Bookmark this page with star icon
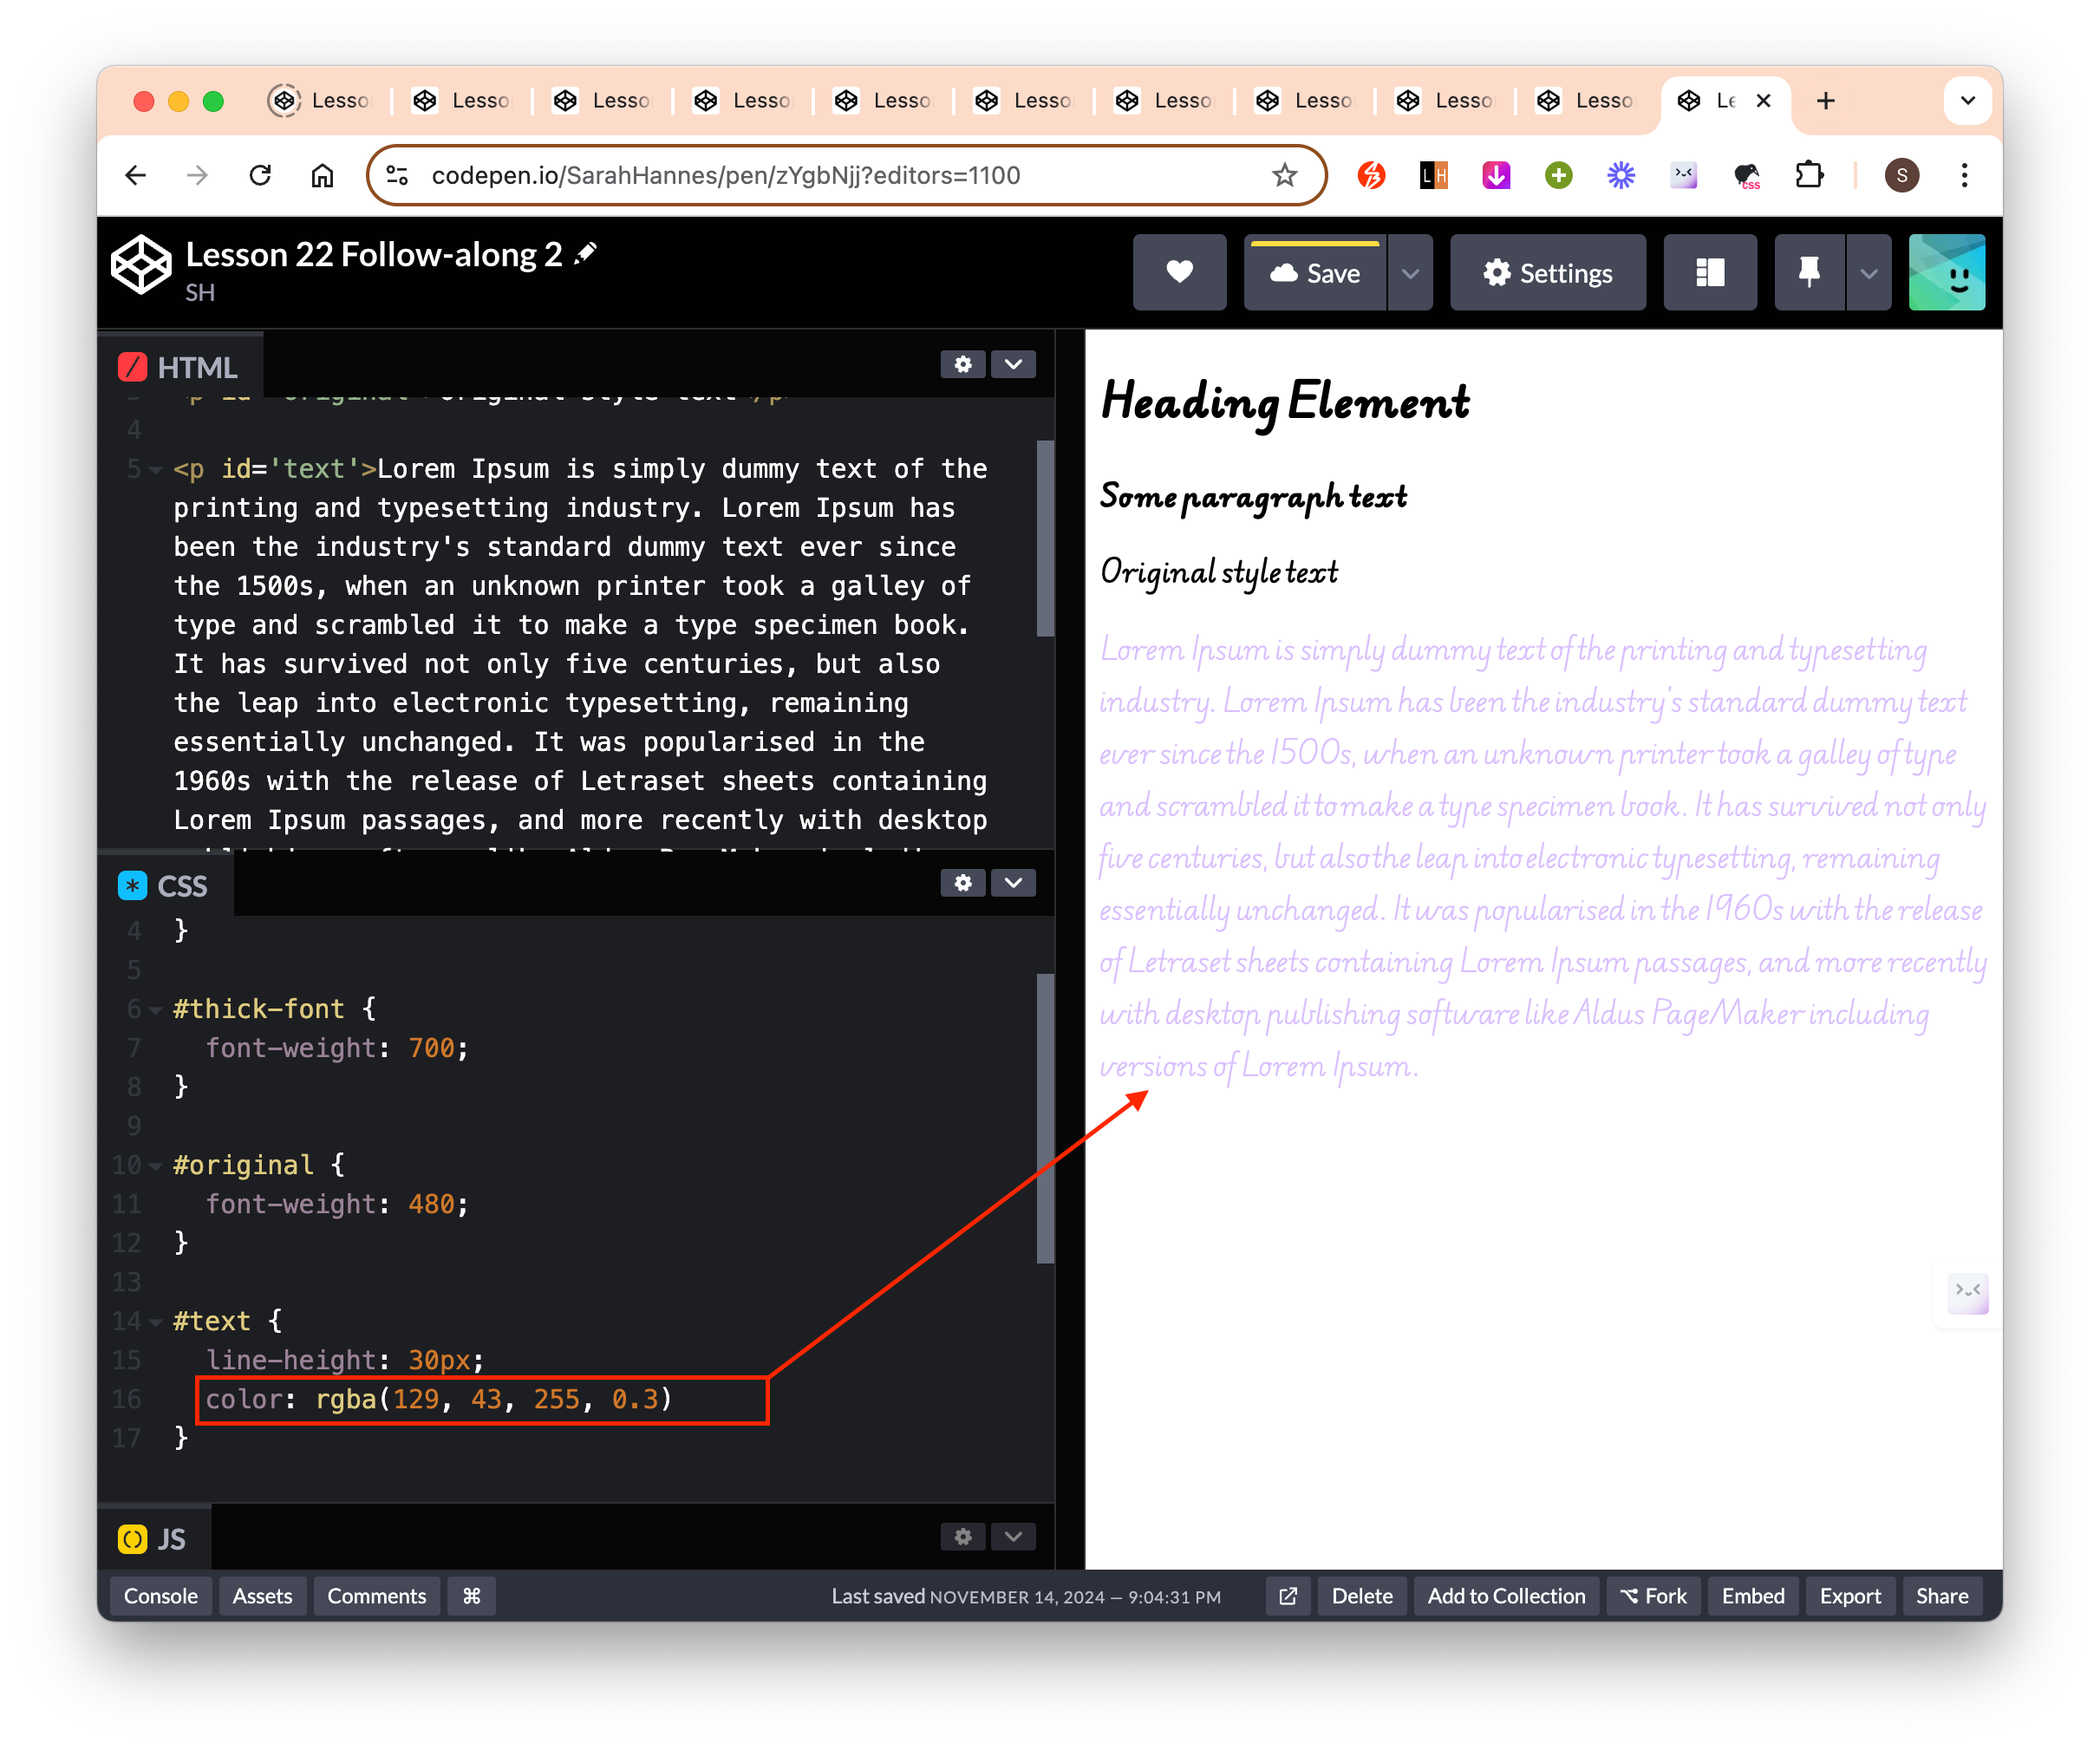 (1284, 176)
